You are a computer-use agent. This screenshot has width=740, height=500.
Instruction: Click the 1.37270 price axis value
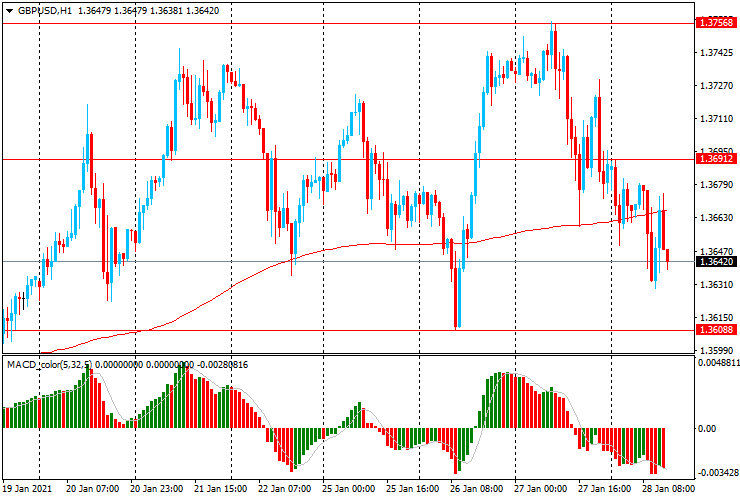pyautogui.click(x=716, y=85)
